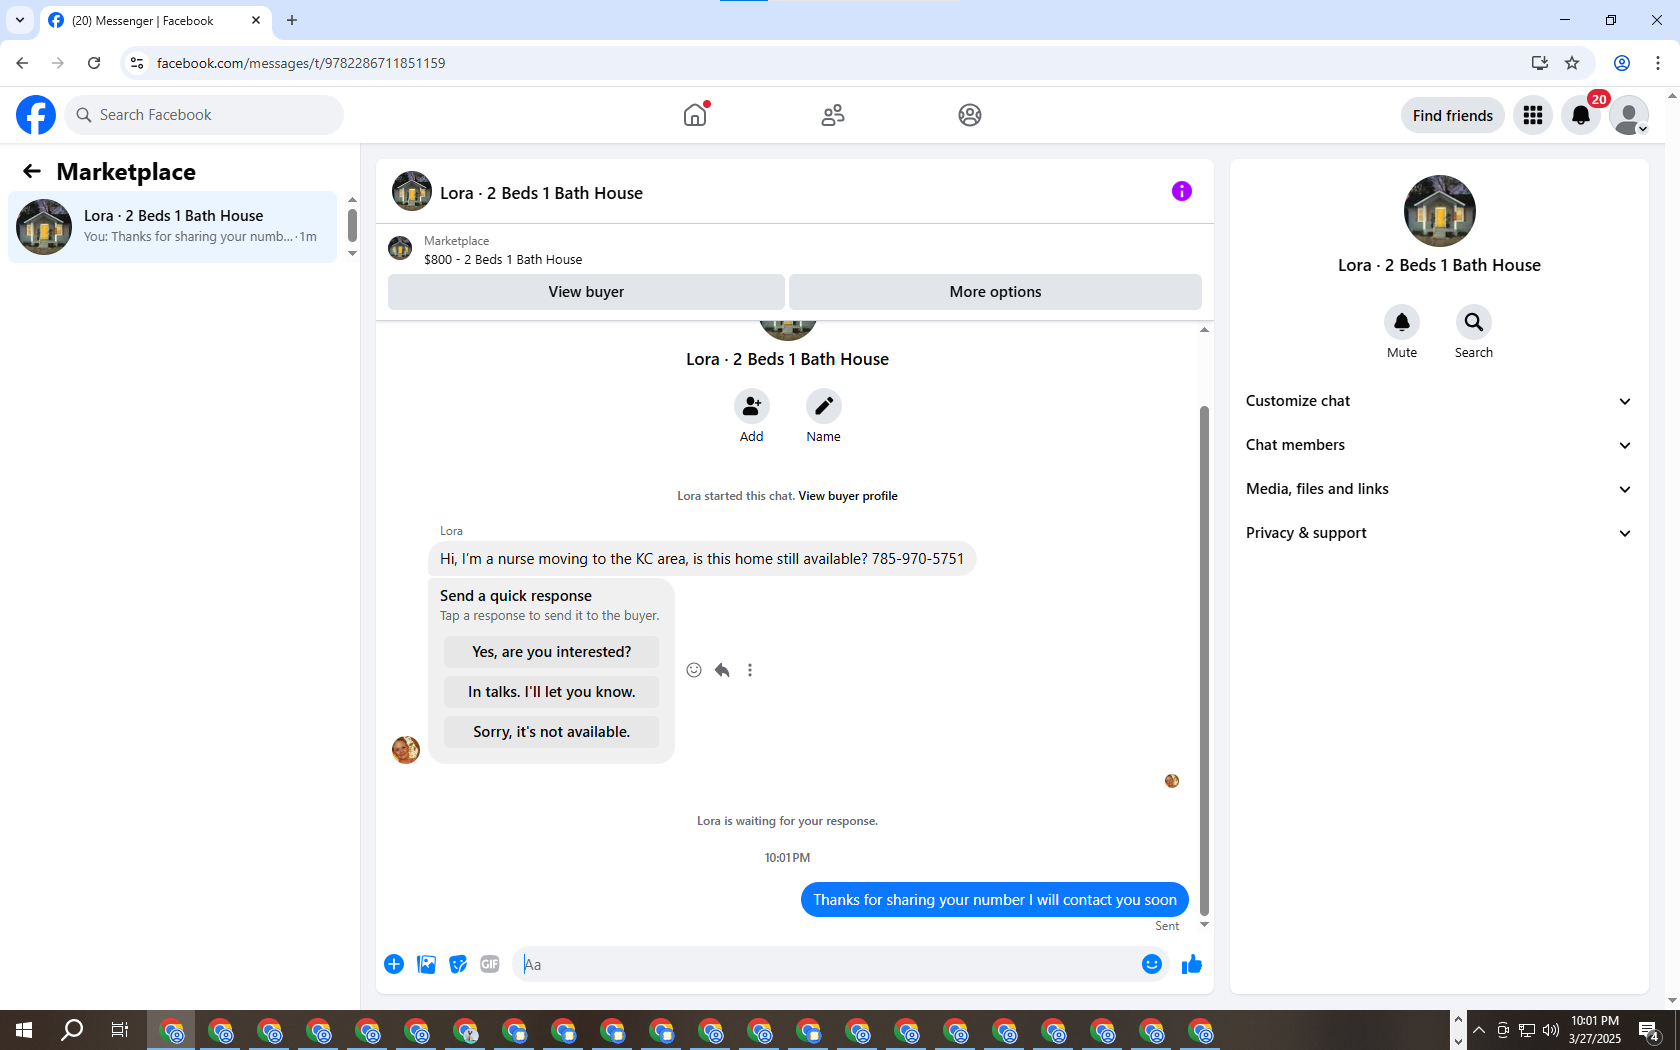Open the Friends icon in top navigation
Screen dimensions: 1680x1050
[832, 115]
